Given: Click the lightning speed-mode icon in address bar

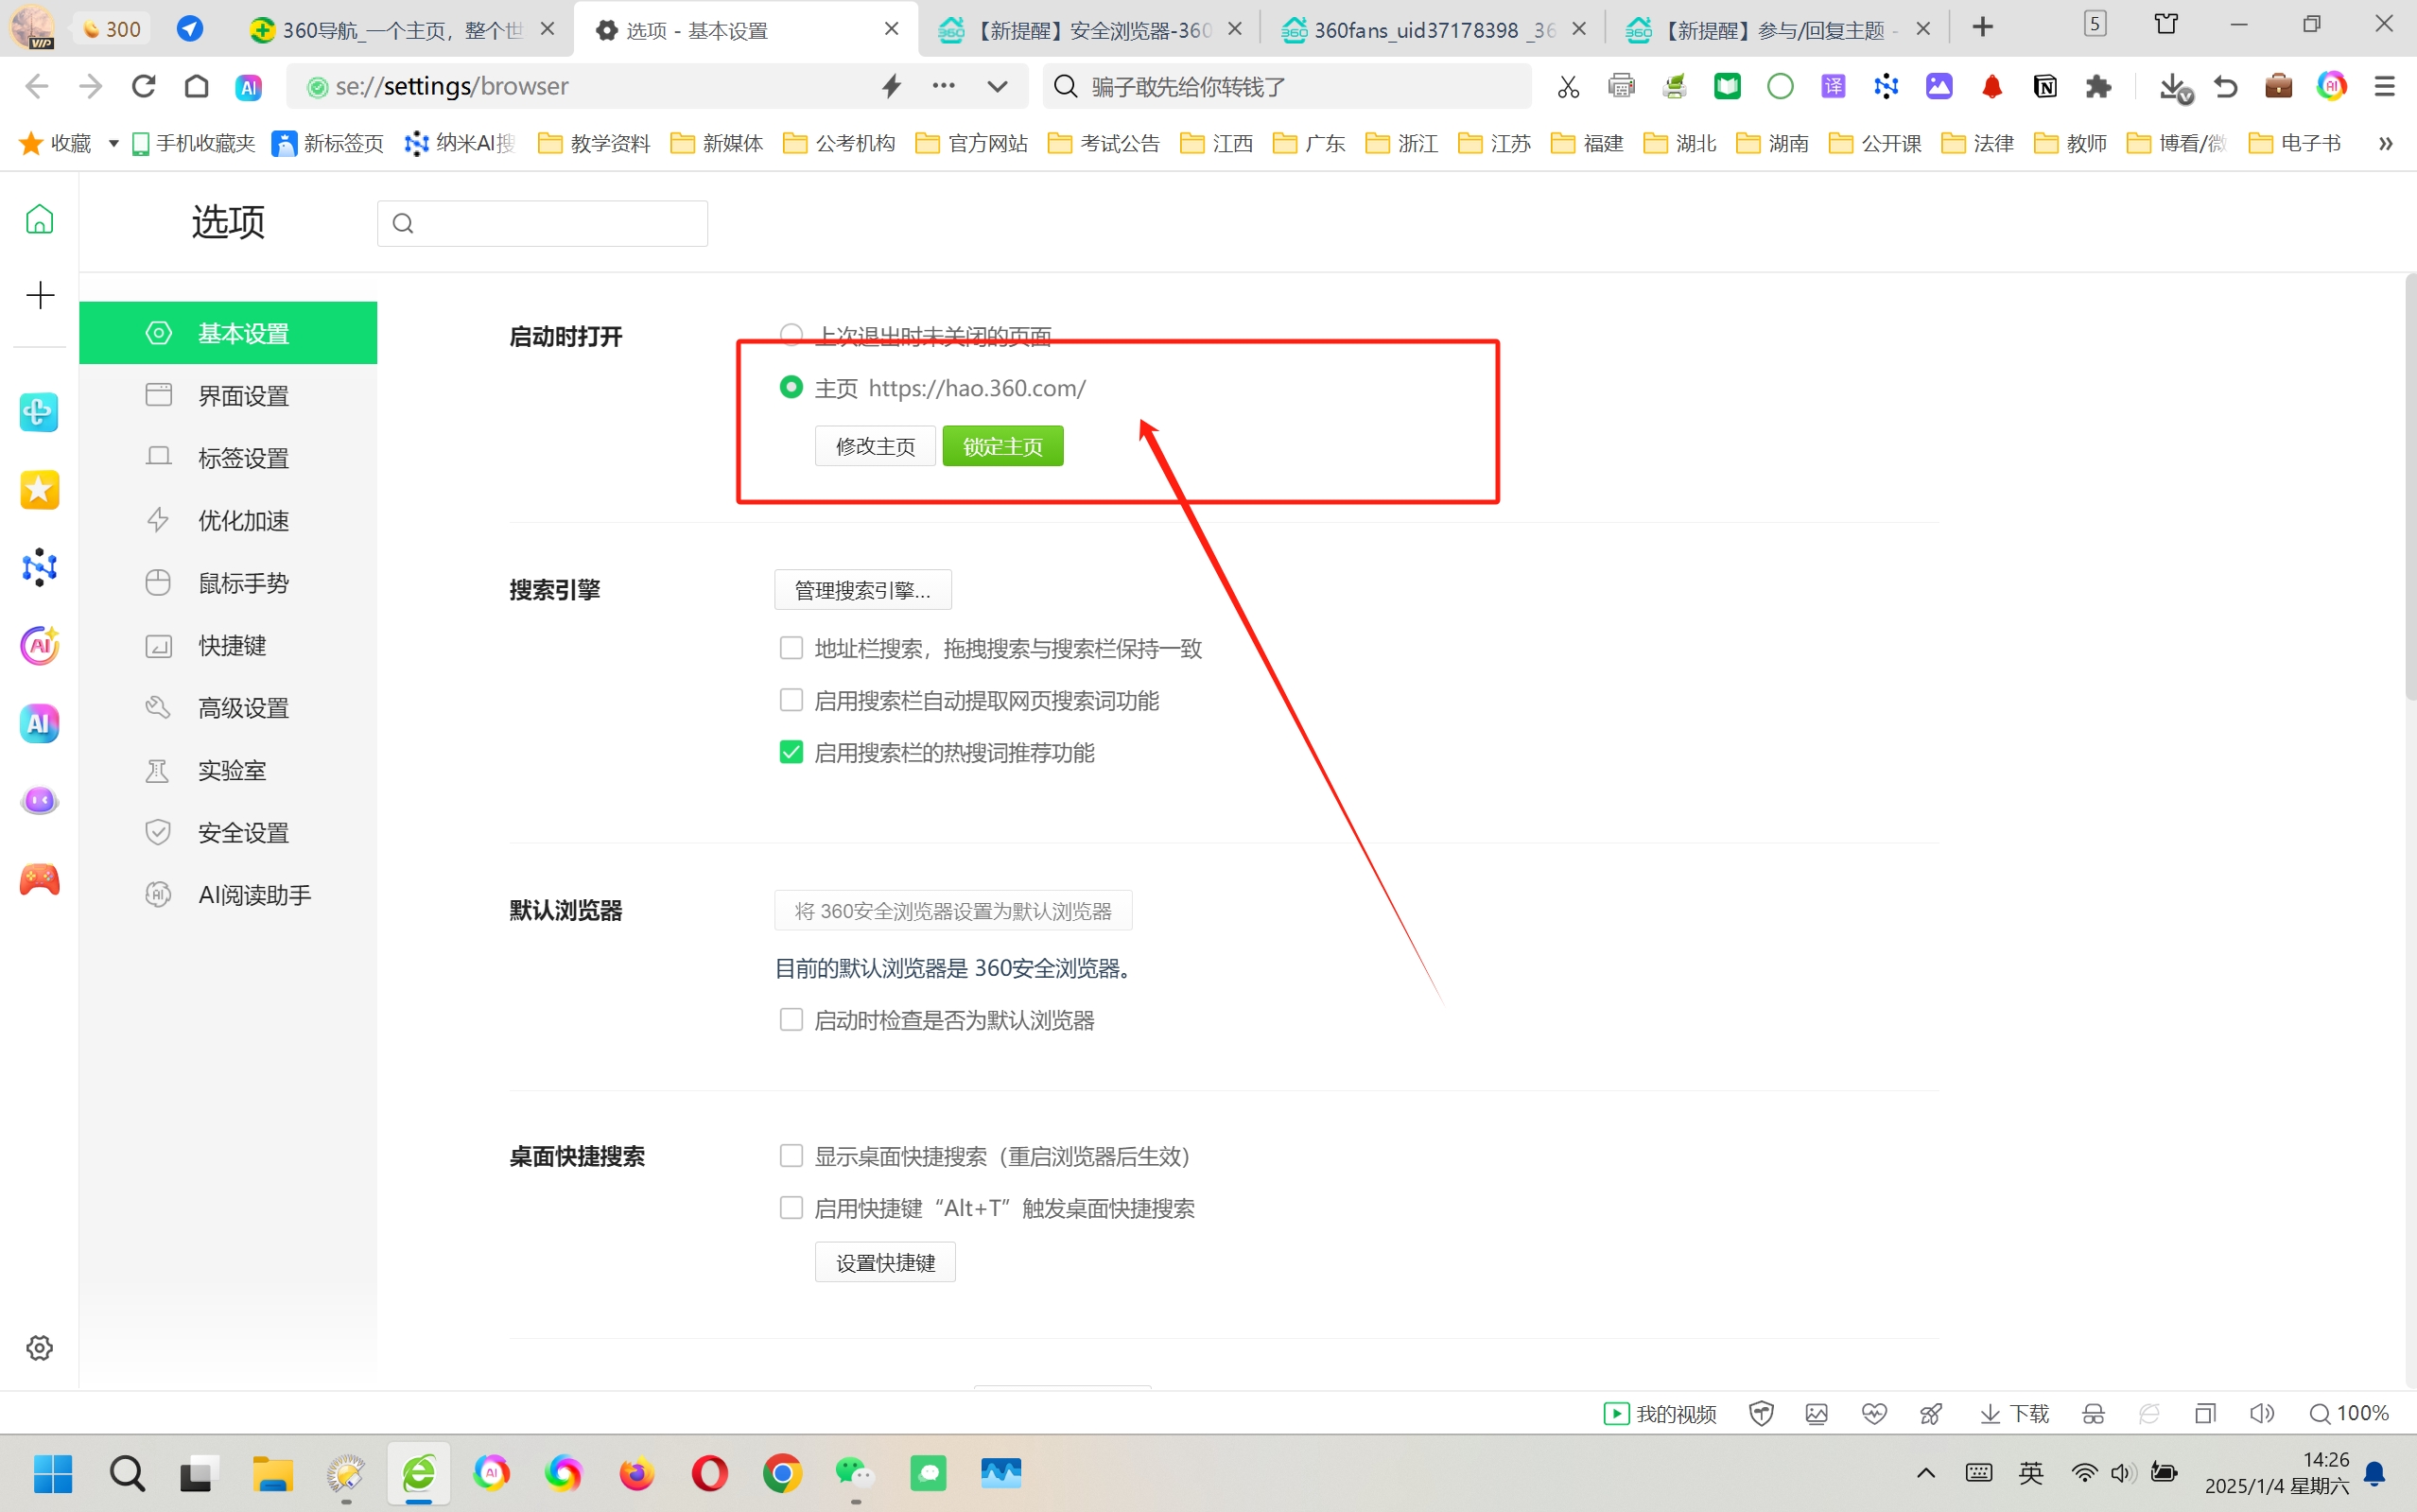Looking at the screenshot, I should pos(892,87).
